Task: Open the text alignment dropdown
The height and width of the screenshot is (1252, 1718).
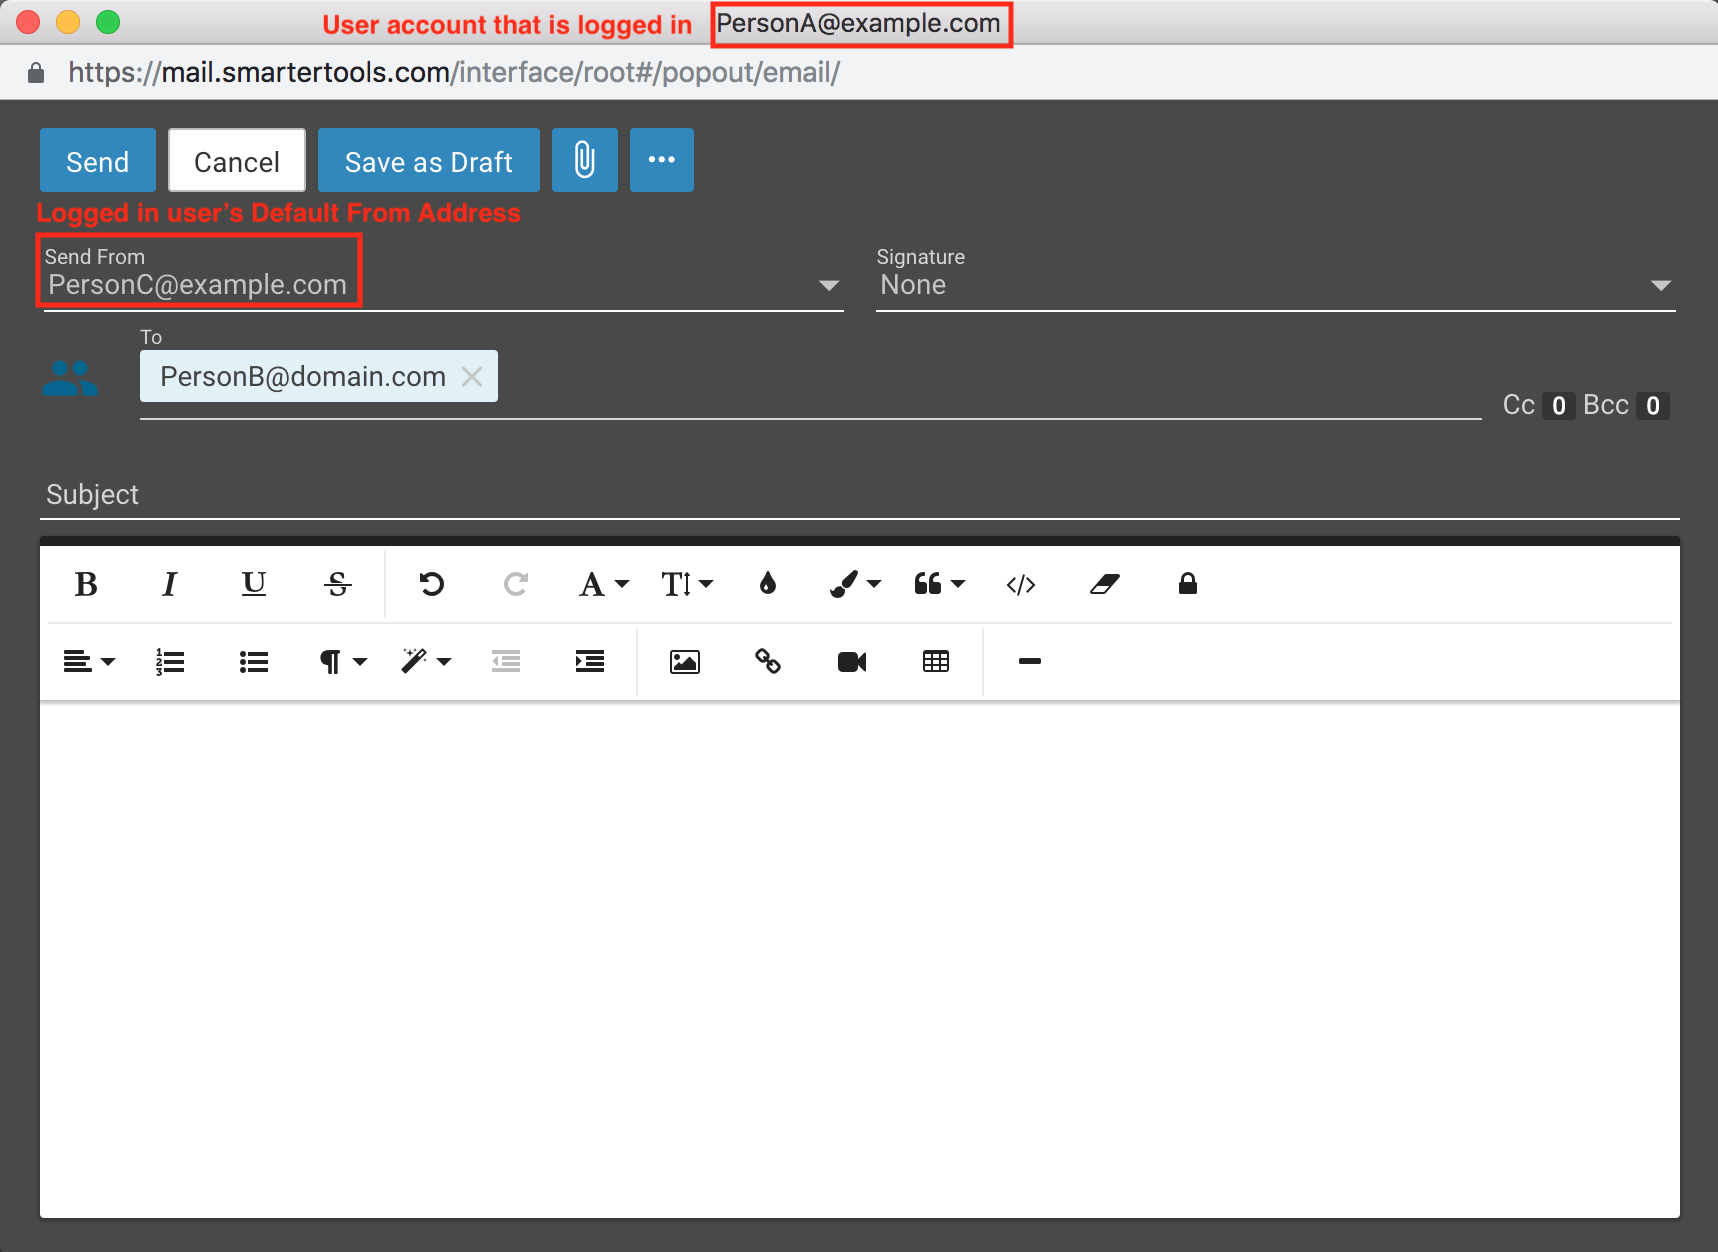Action: pyautogui.click(x=89, y=662)
